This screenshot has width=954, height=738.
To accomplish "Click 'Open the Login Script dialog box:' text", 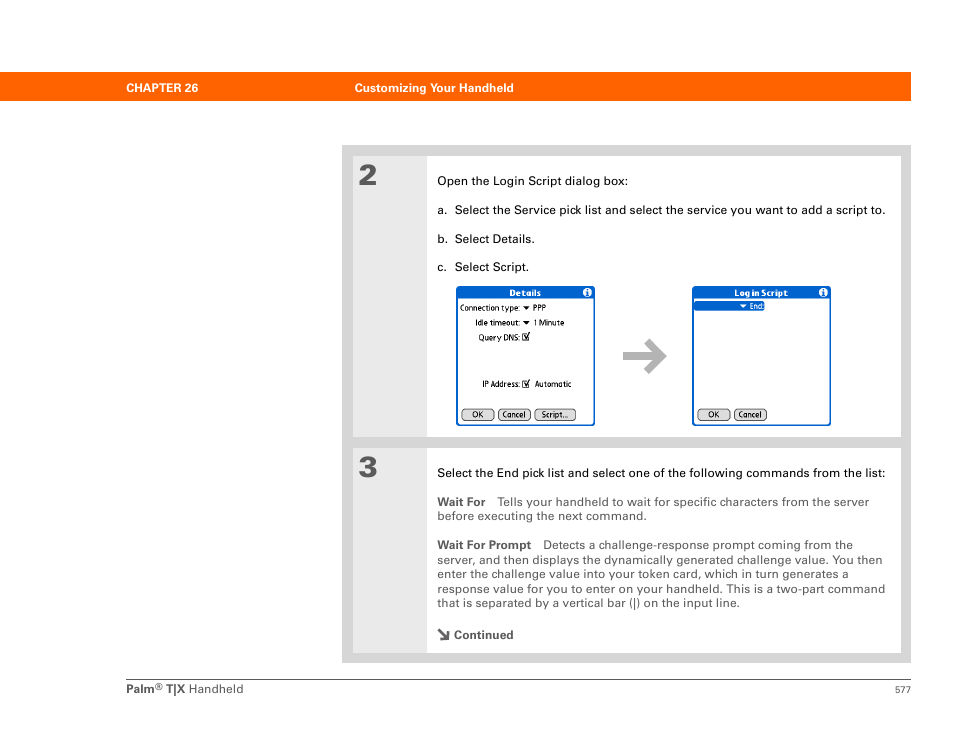I will [532, 181].
